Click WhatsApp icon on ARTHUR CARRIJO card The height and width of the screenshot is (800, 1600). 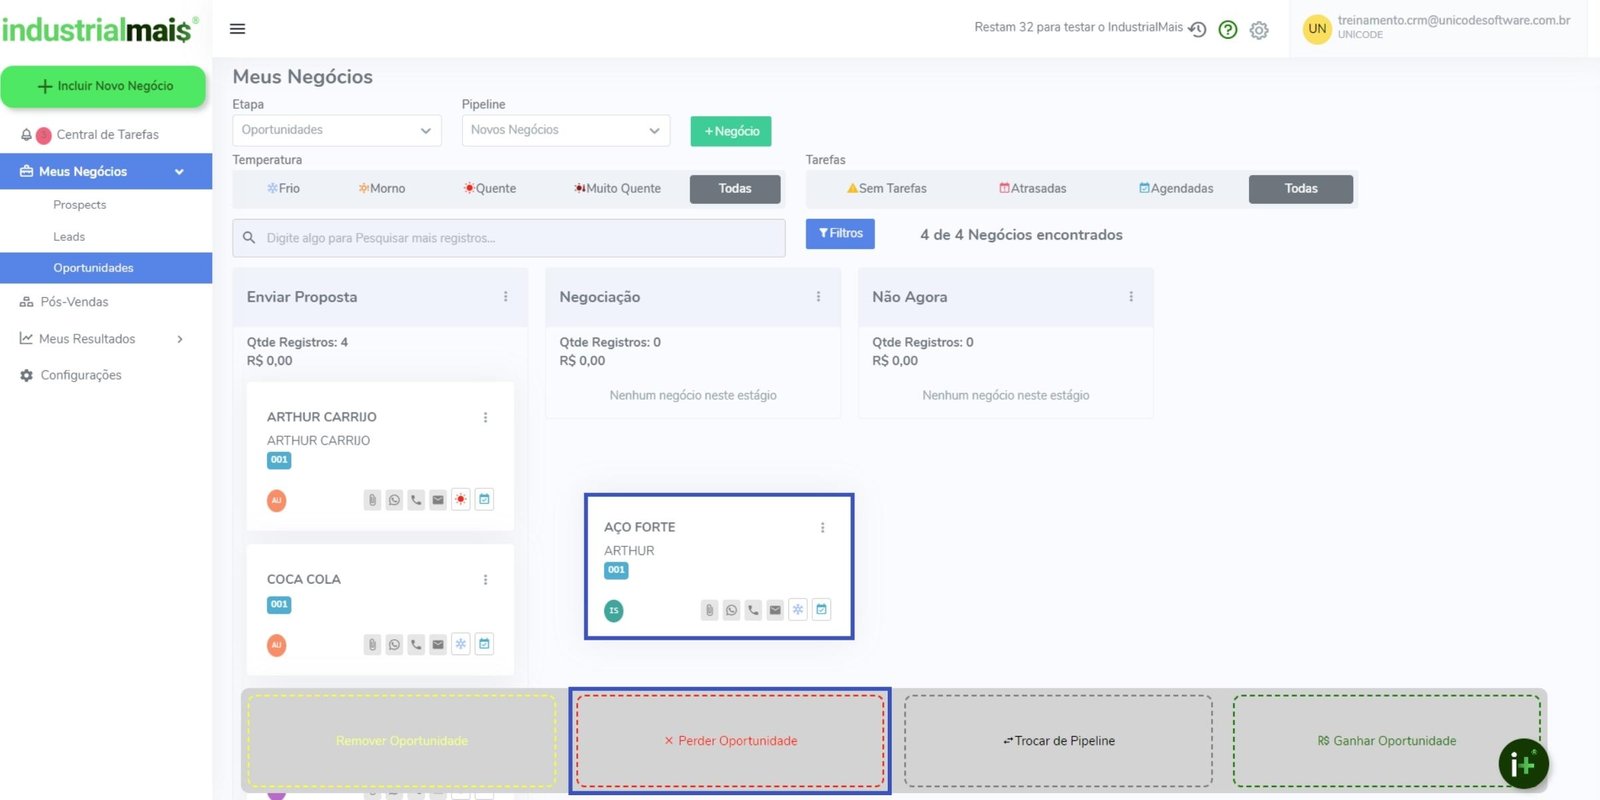[394, 500]
